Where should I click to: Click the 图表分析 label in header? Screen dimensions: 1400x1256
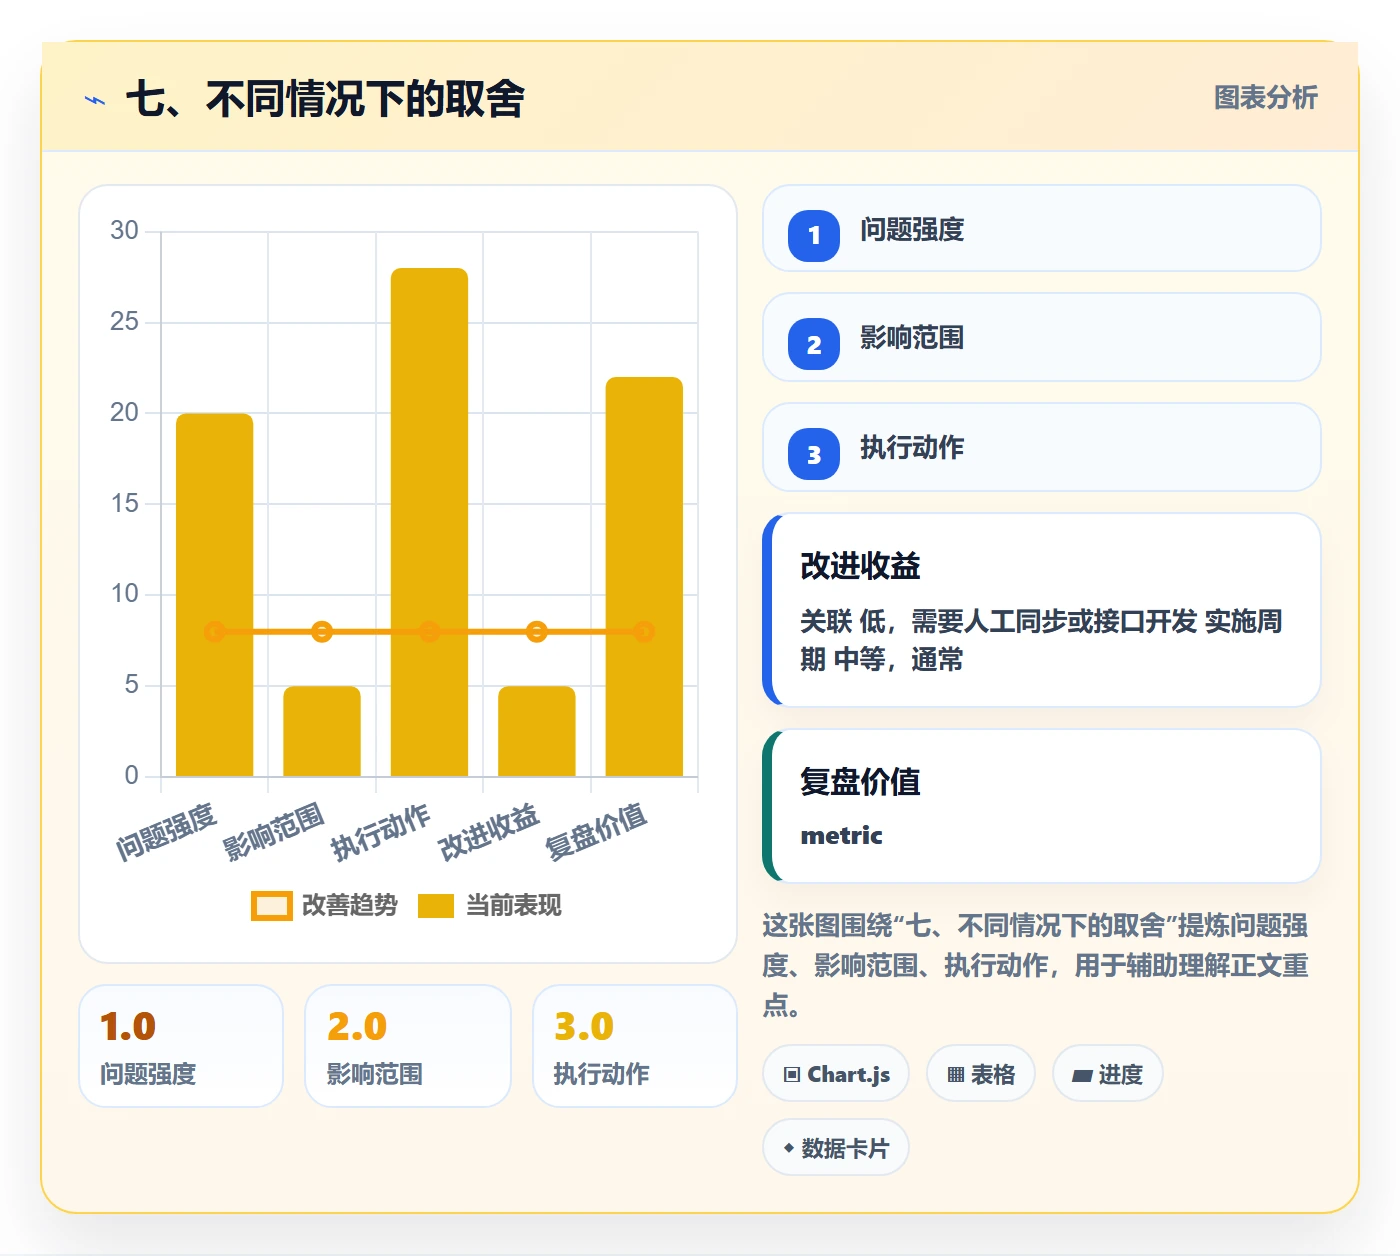pyautogui.click(x=1265, y=97)
